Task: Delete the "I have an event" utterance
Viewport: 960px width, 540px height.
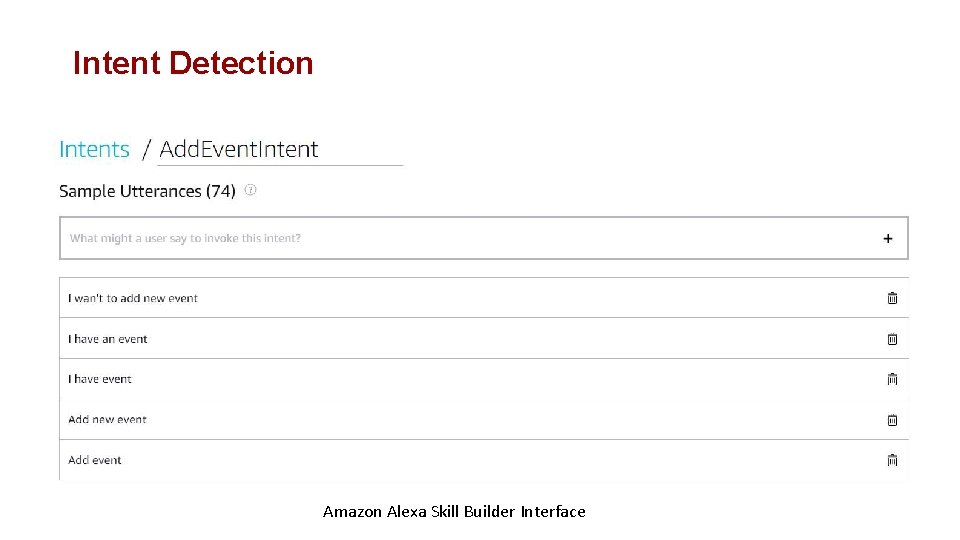Action: pyautogui.click(x=892, y=339)
